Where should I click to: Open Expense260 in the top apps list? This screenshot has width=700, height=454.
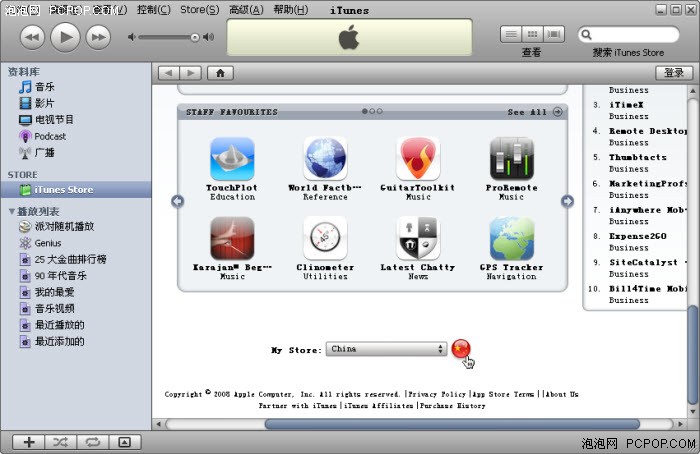pyautogui.click(x=638, y=236)
